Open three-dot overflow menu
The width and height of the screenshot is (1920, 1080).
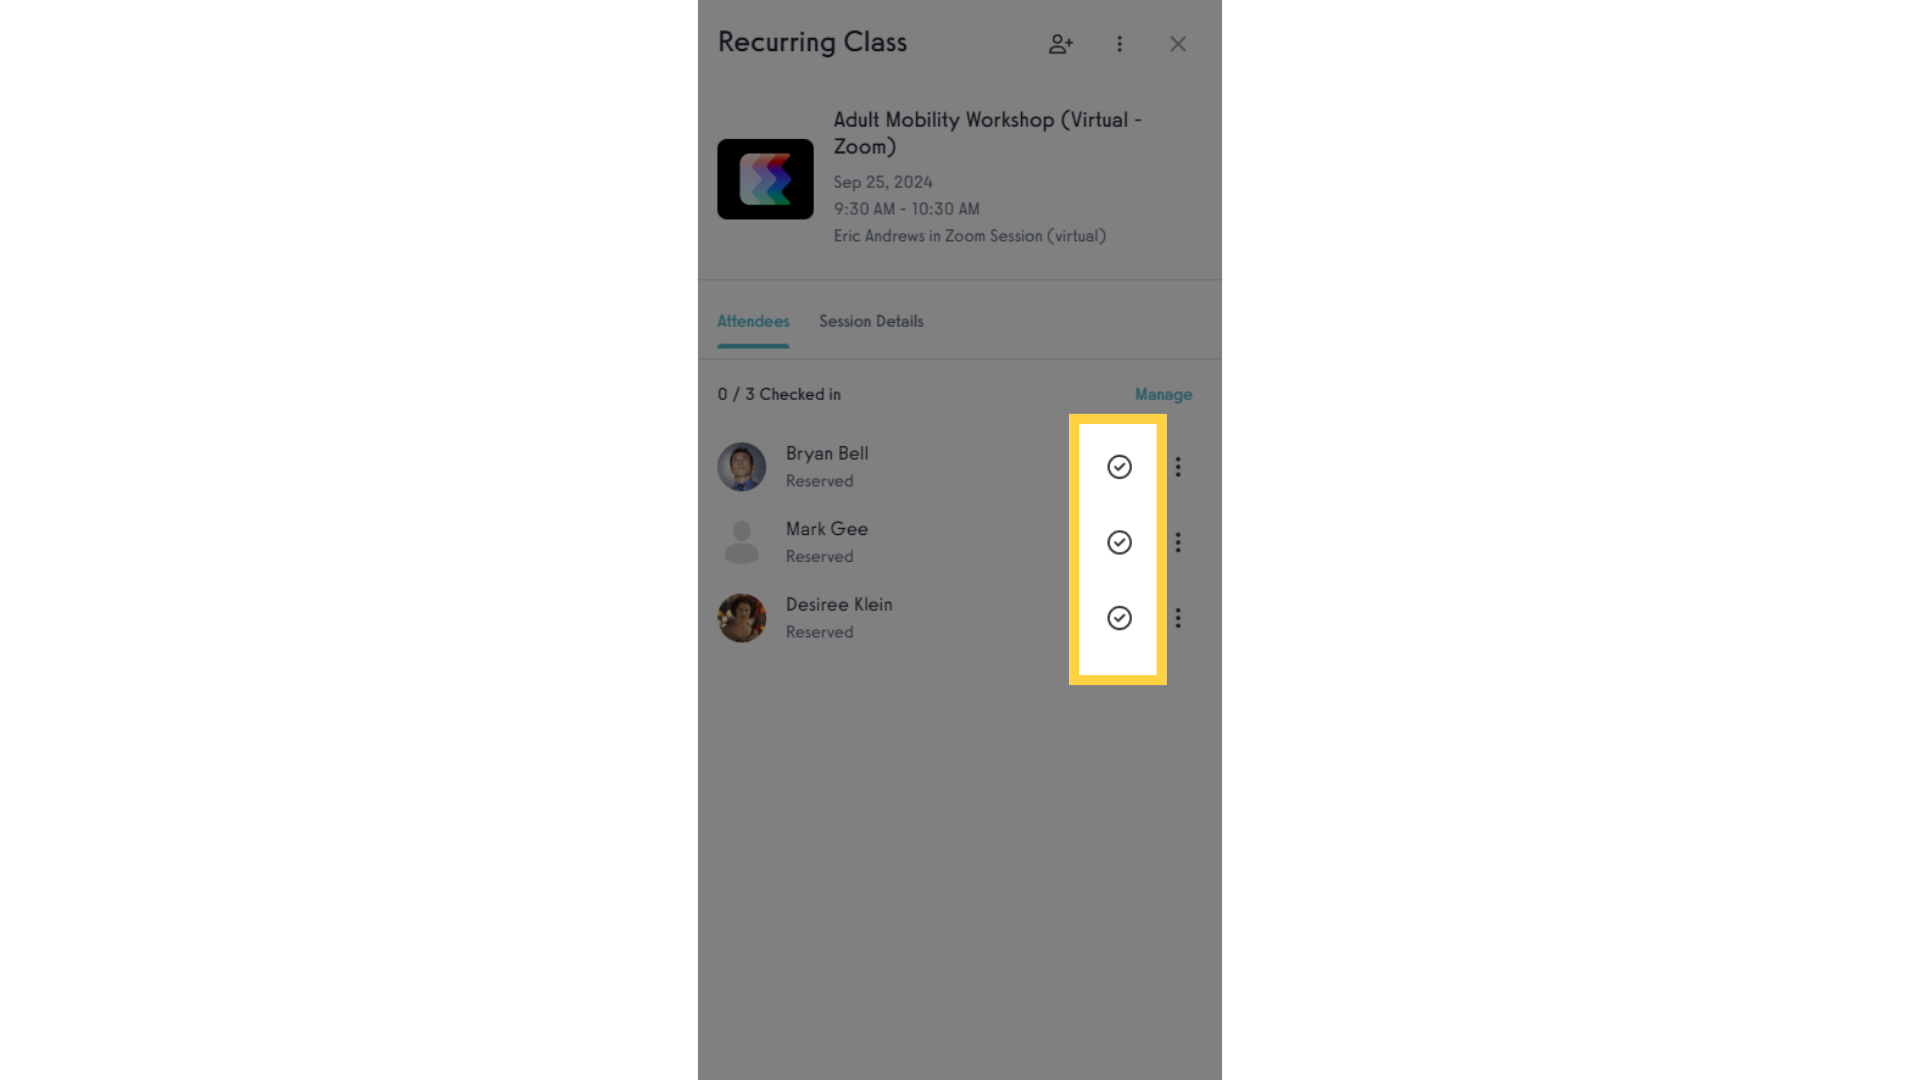tap(1120, 42)
